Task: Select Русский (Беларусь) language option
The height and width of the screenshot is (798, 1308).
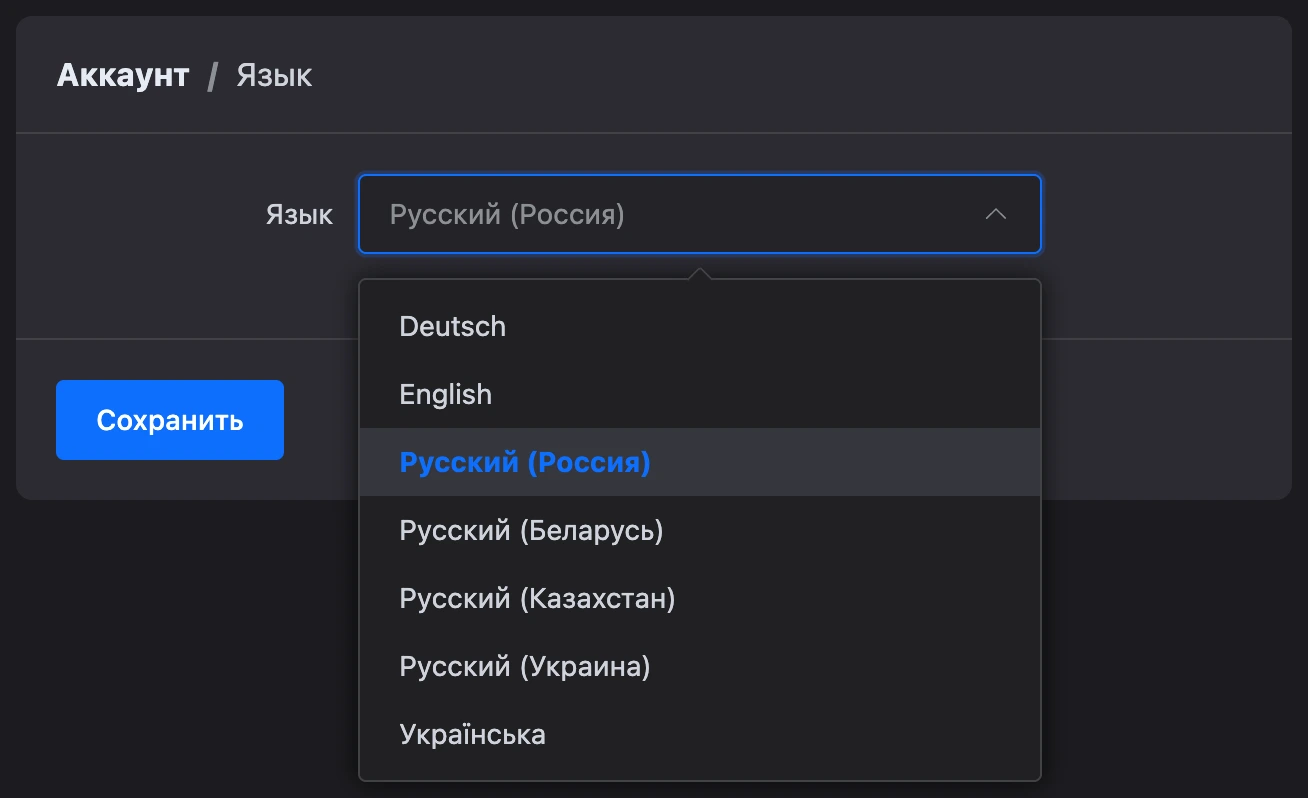Action: click(700, 530)
